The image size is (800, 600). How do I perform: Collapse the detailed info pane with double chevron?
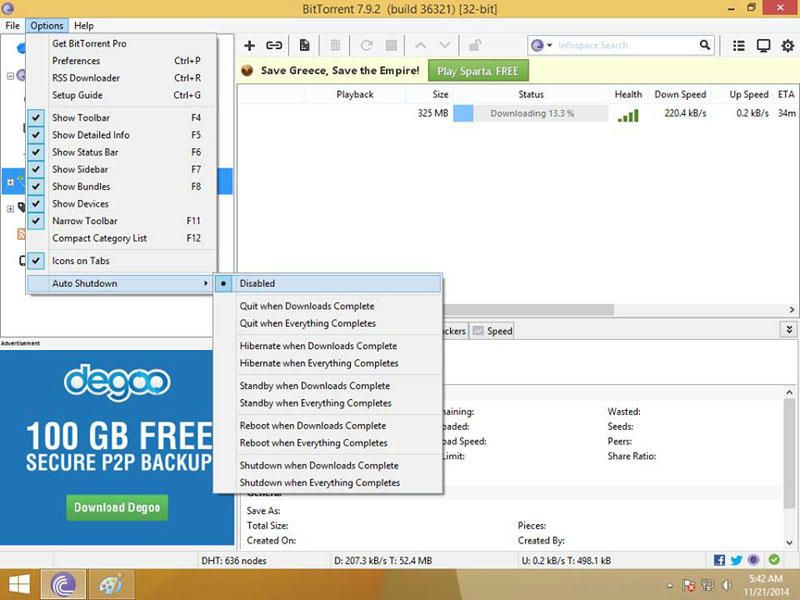click(x=789, y=330)
